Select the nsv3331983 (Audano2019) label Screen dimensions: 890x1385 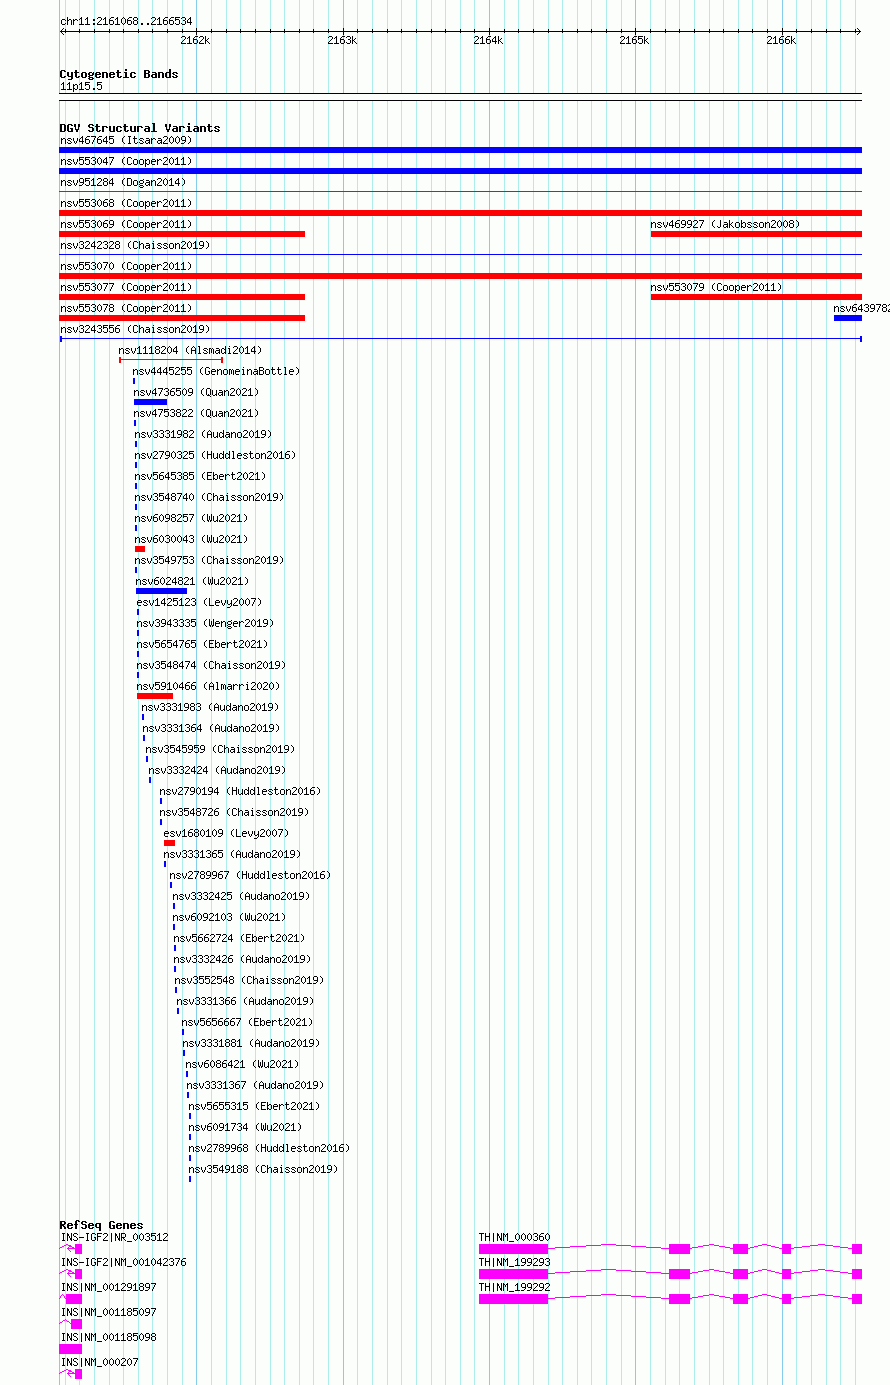point(210,707)
